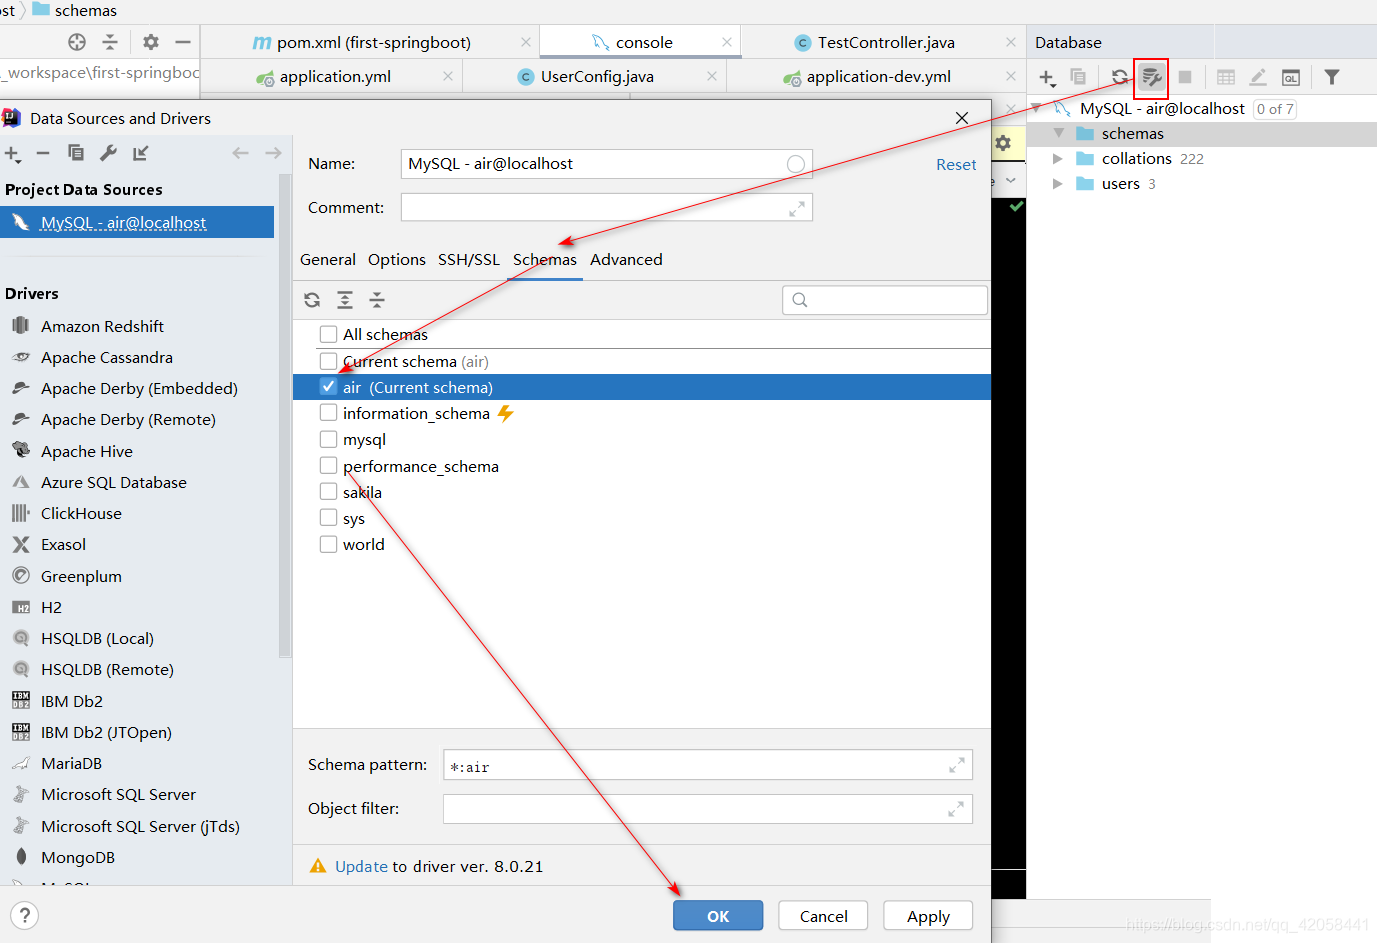Check the sys schema checkbox
Screen dimensions: 1377x943
point(328,517)
